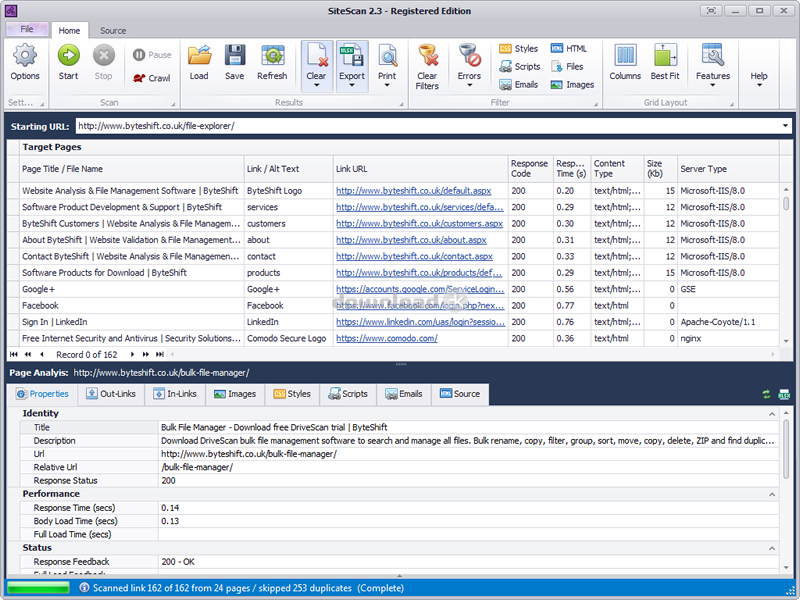
Task: Toggle the Pause scan button
Action: 152,55
